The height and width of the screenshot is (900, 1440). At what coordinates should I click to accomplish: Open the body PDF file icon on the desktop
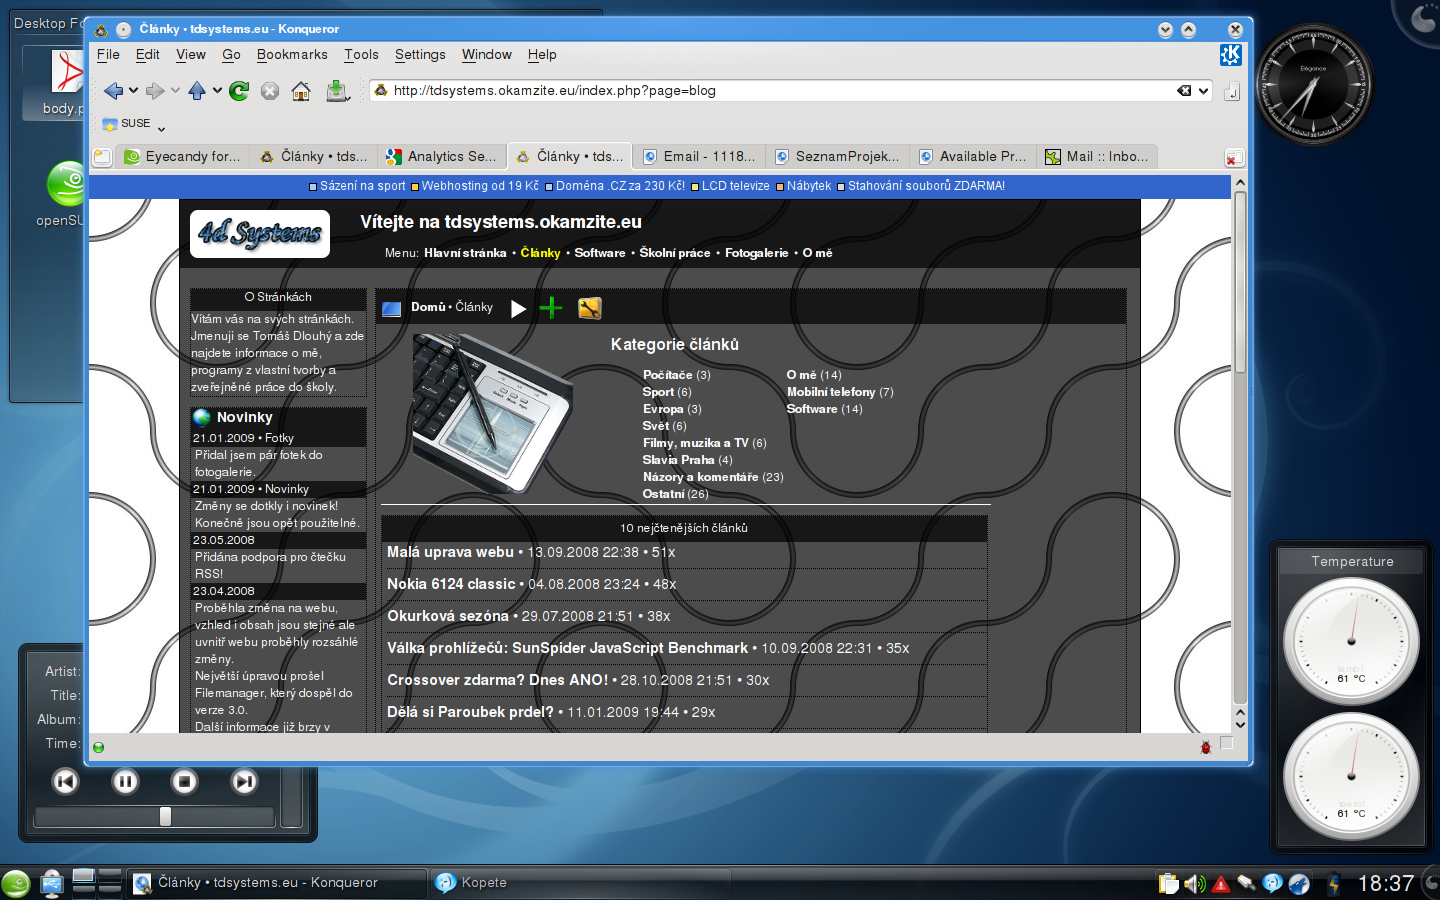pyautogui.click(x=66, y=82)
